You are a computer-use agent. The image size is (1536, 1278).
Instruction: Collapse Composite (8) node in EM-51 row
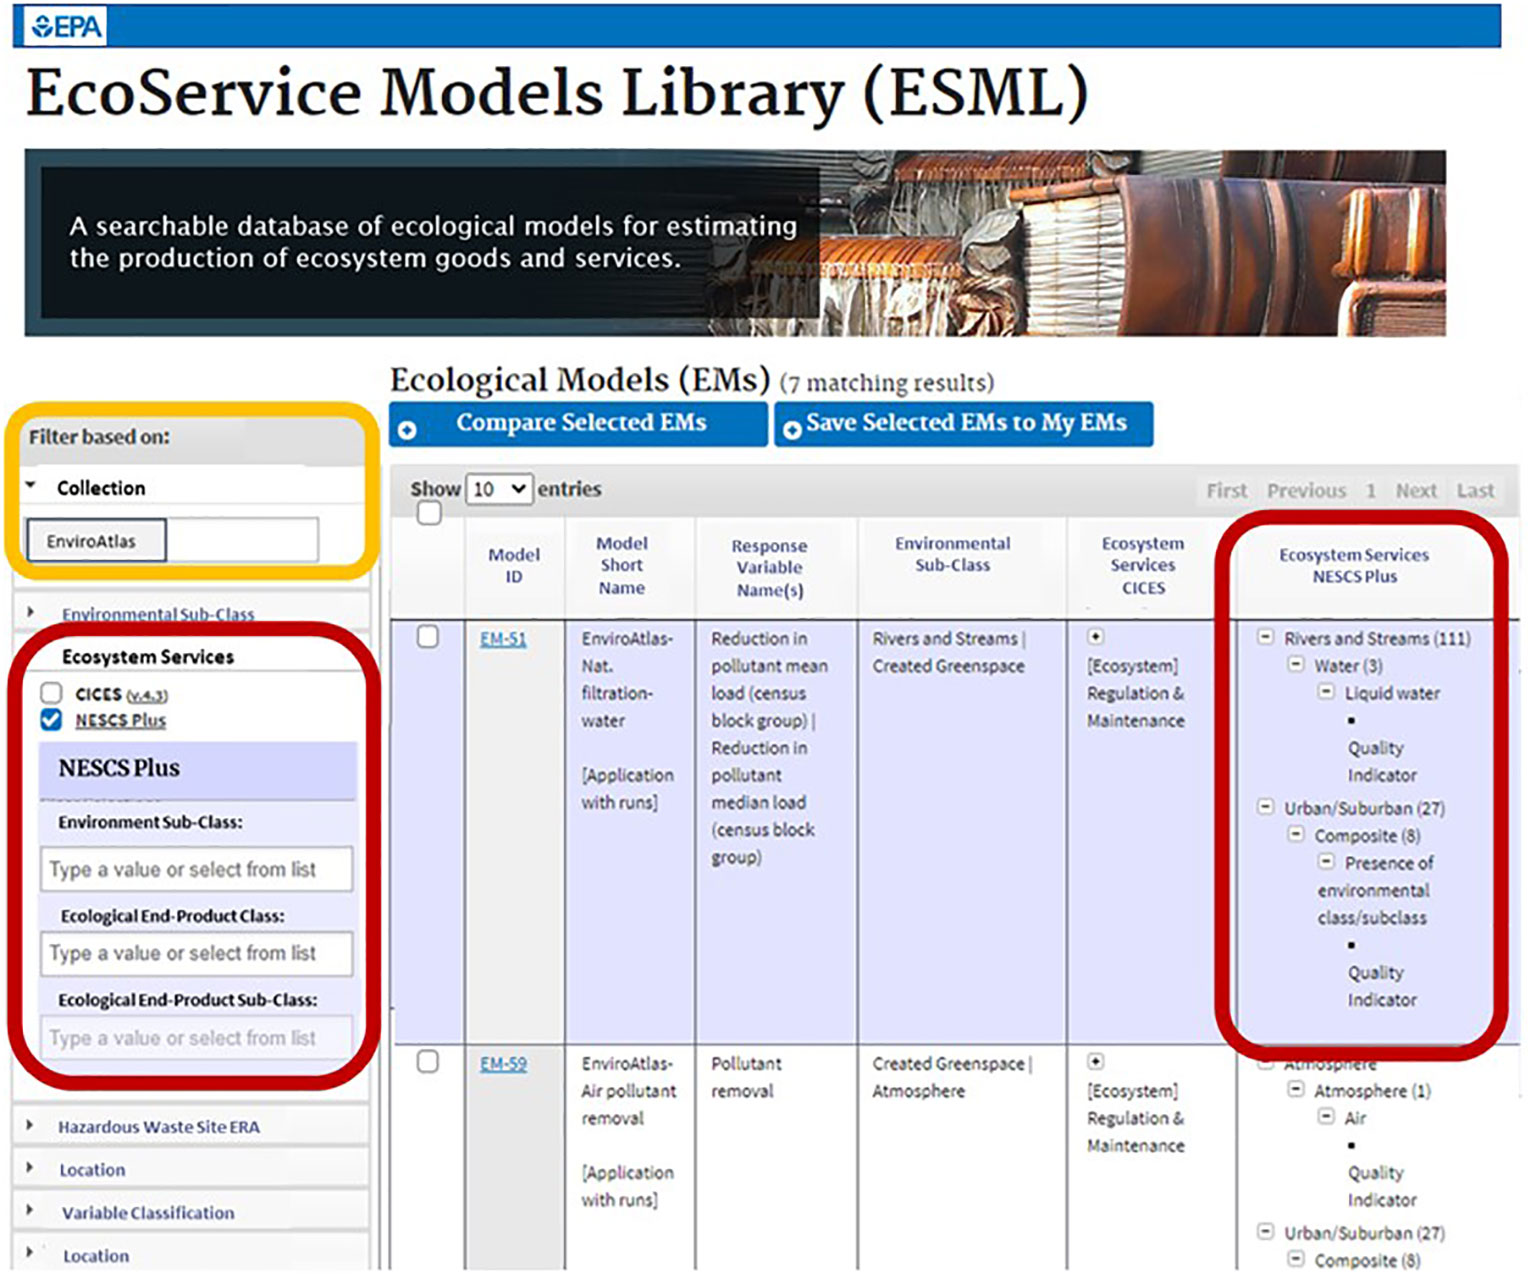tap(1295, 834)
